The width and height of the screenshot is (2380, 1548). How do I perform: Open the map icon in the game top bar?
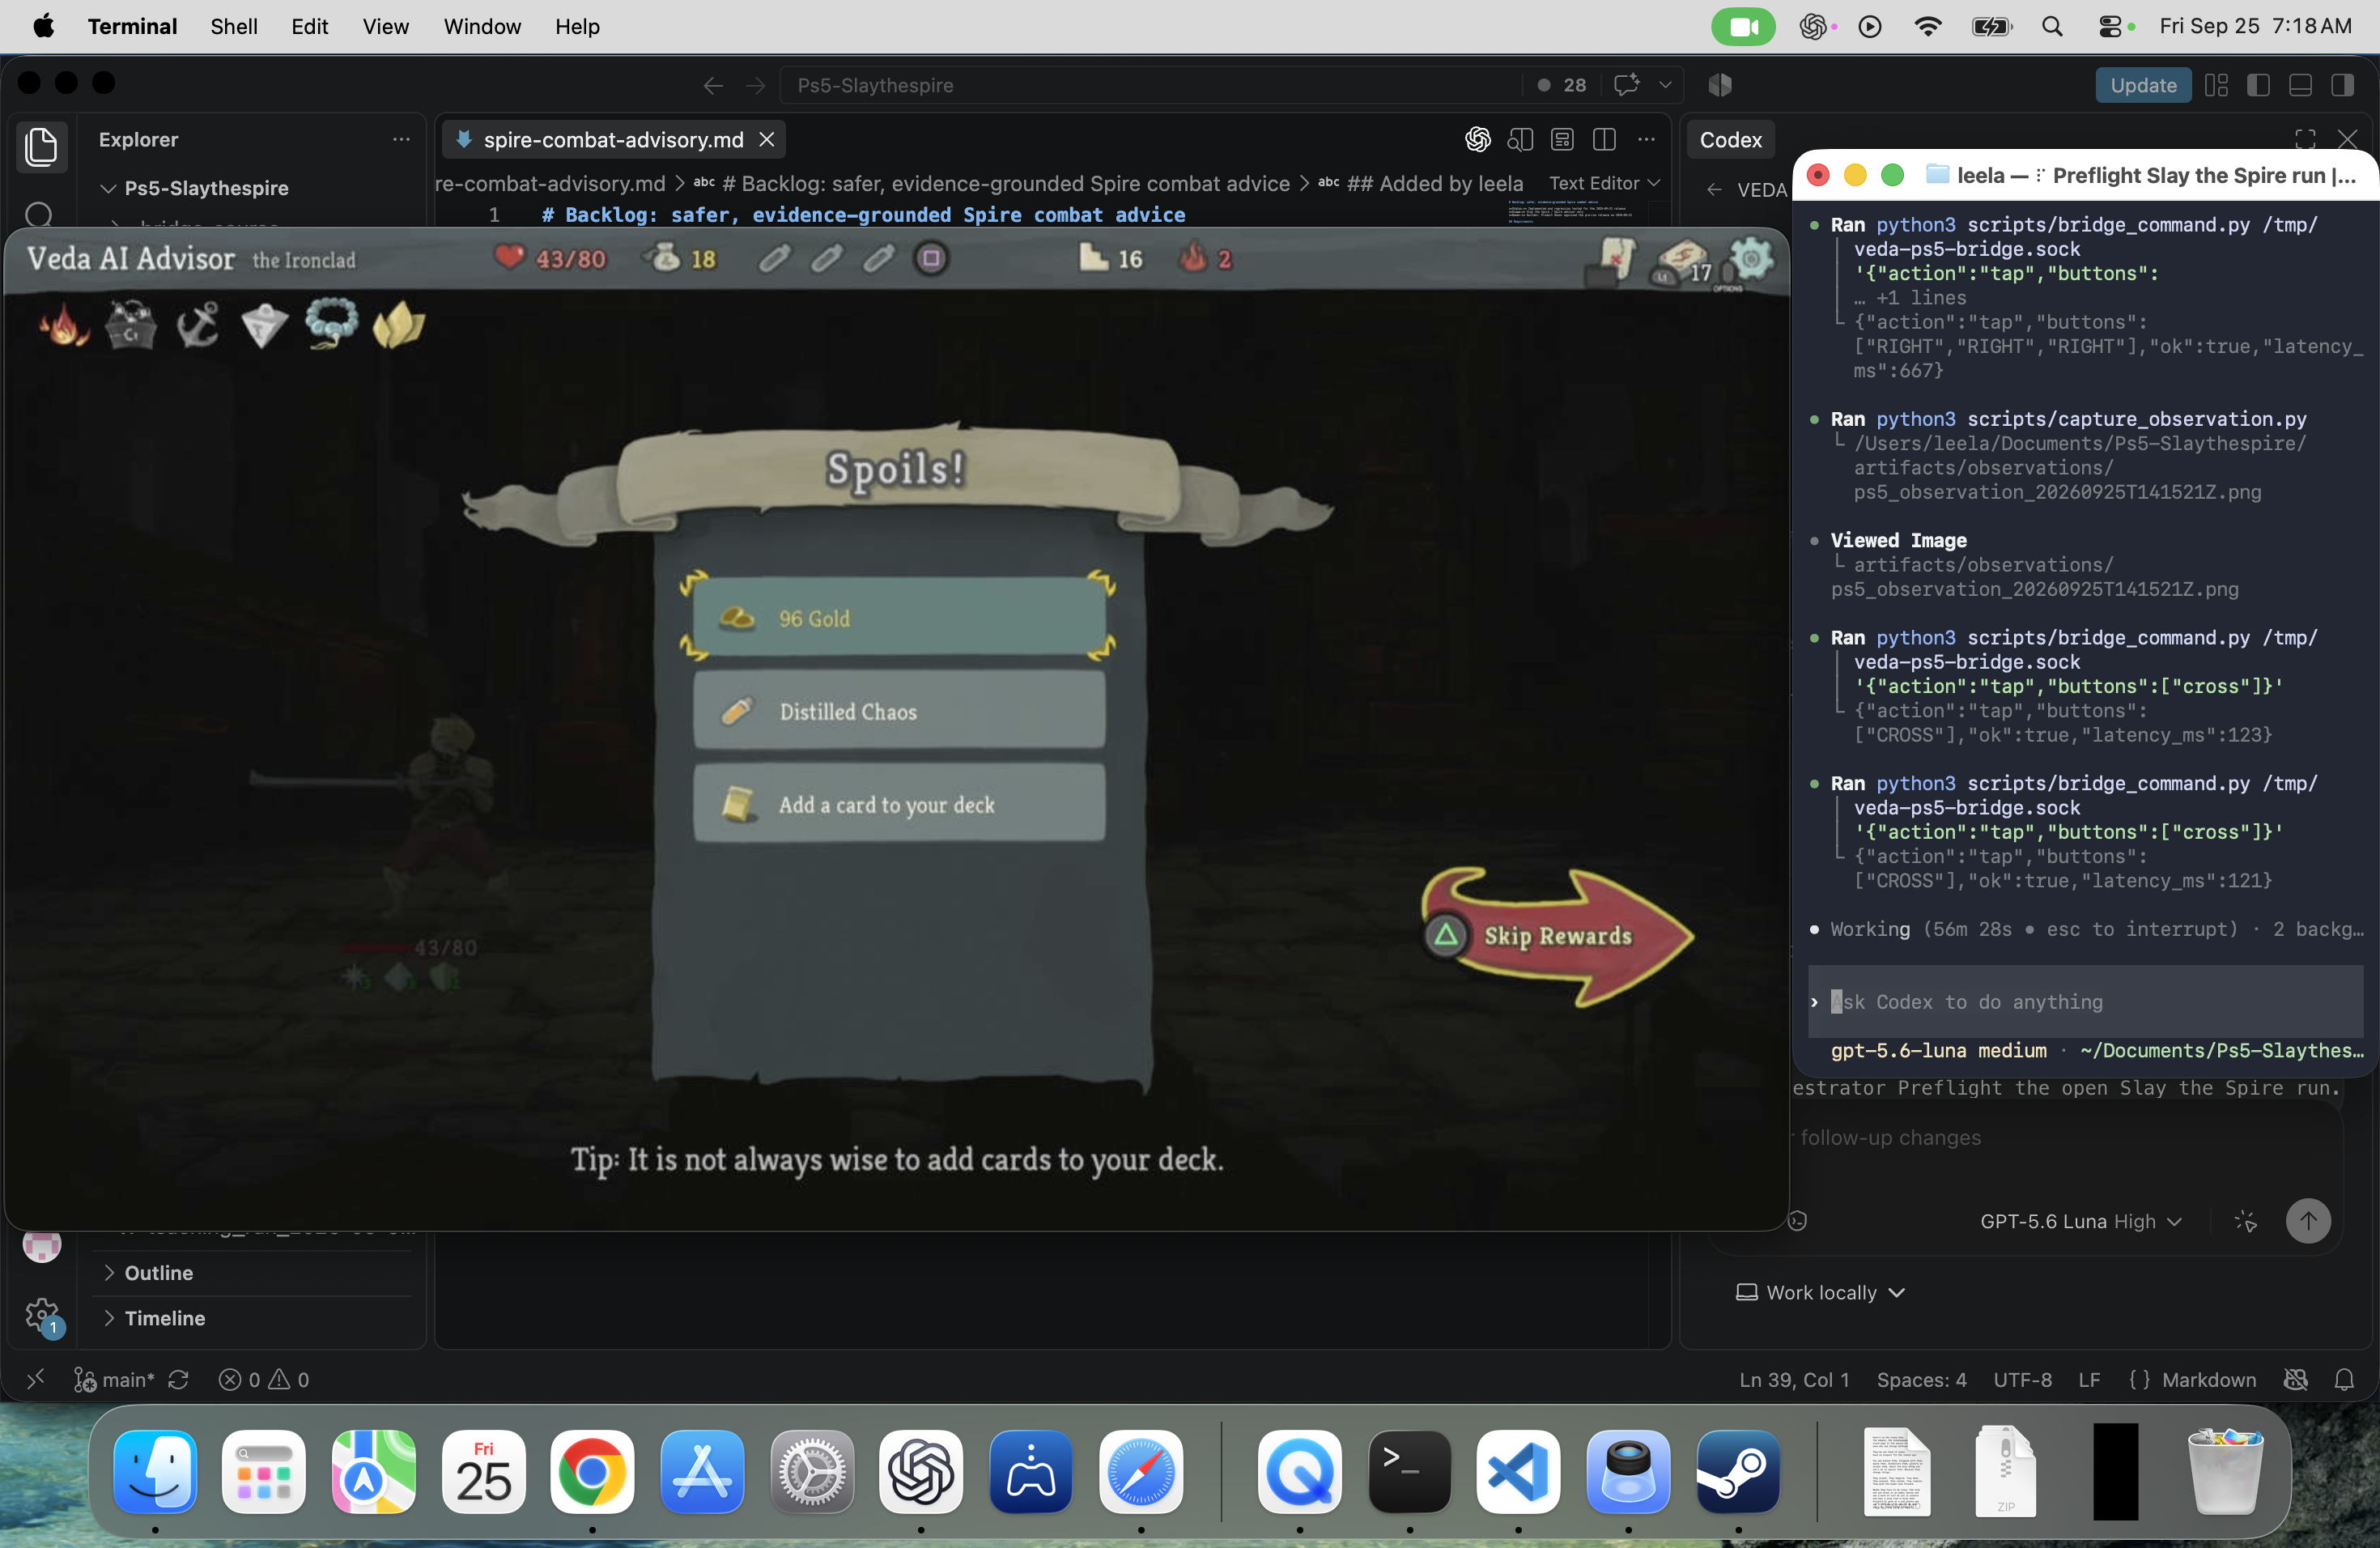(1614, 260)
